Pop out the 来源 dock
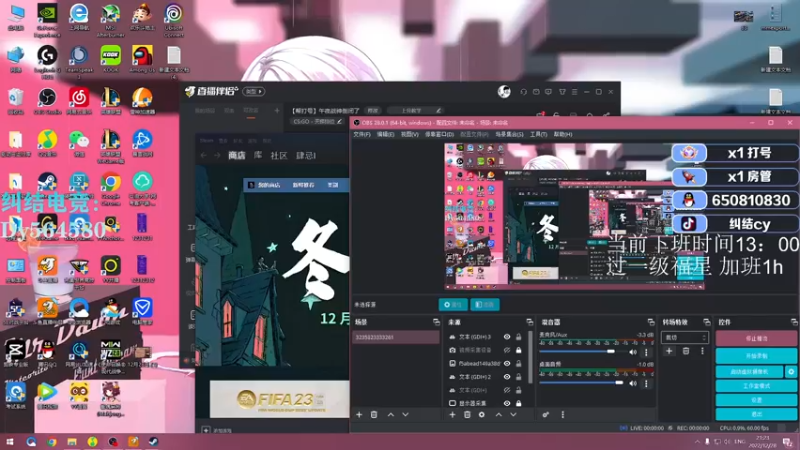 (x=530, y=322)
